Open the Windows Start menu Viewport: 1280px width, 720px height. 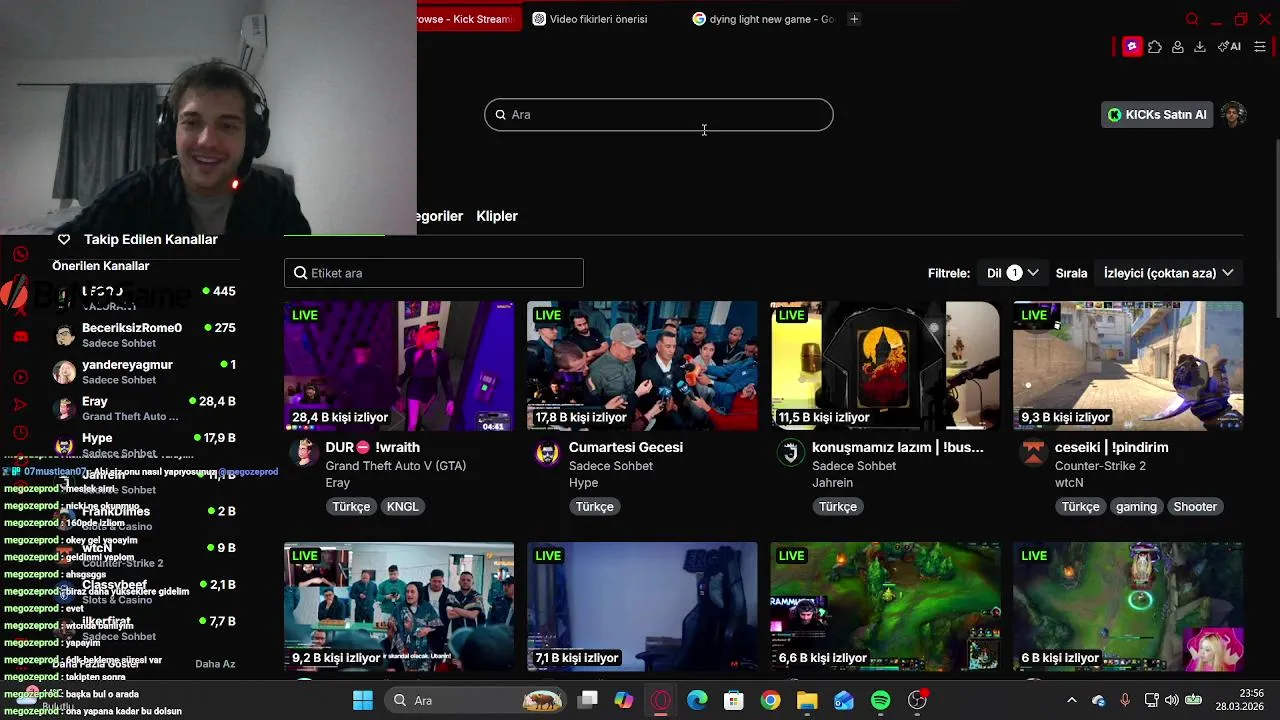(363, 700)
